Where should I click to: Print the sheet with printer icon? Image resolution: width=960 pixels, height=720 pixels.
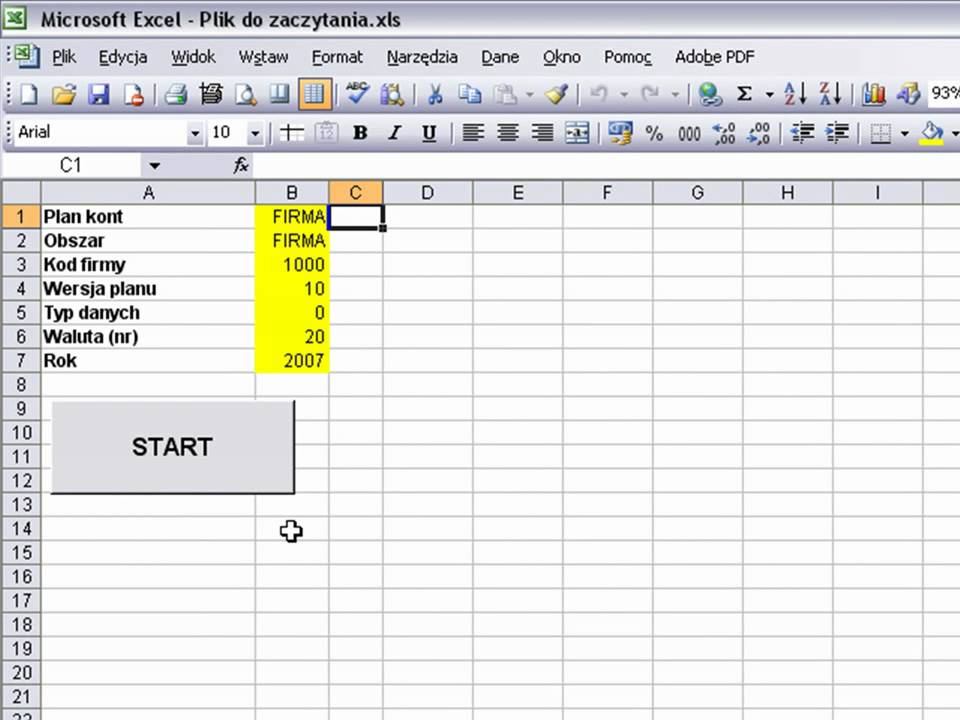[176, 94]
